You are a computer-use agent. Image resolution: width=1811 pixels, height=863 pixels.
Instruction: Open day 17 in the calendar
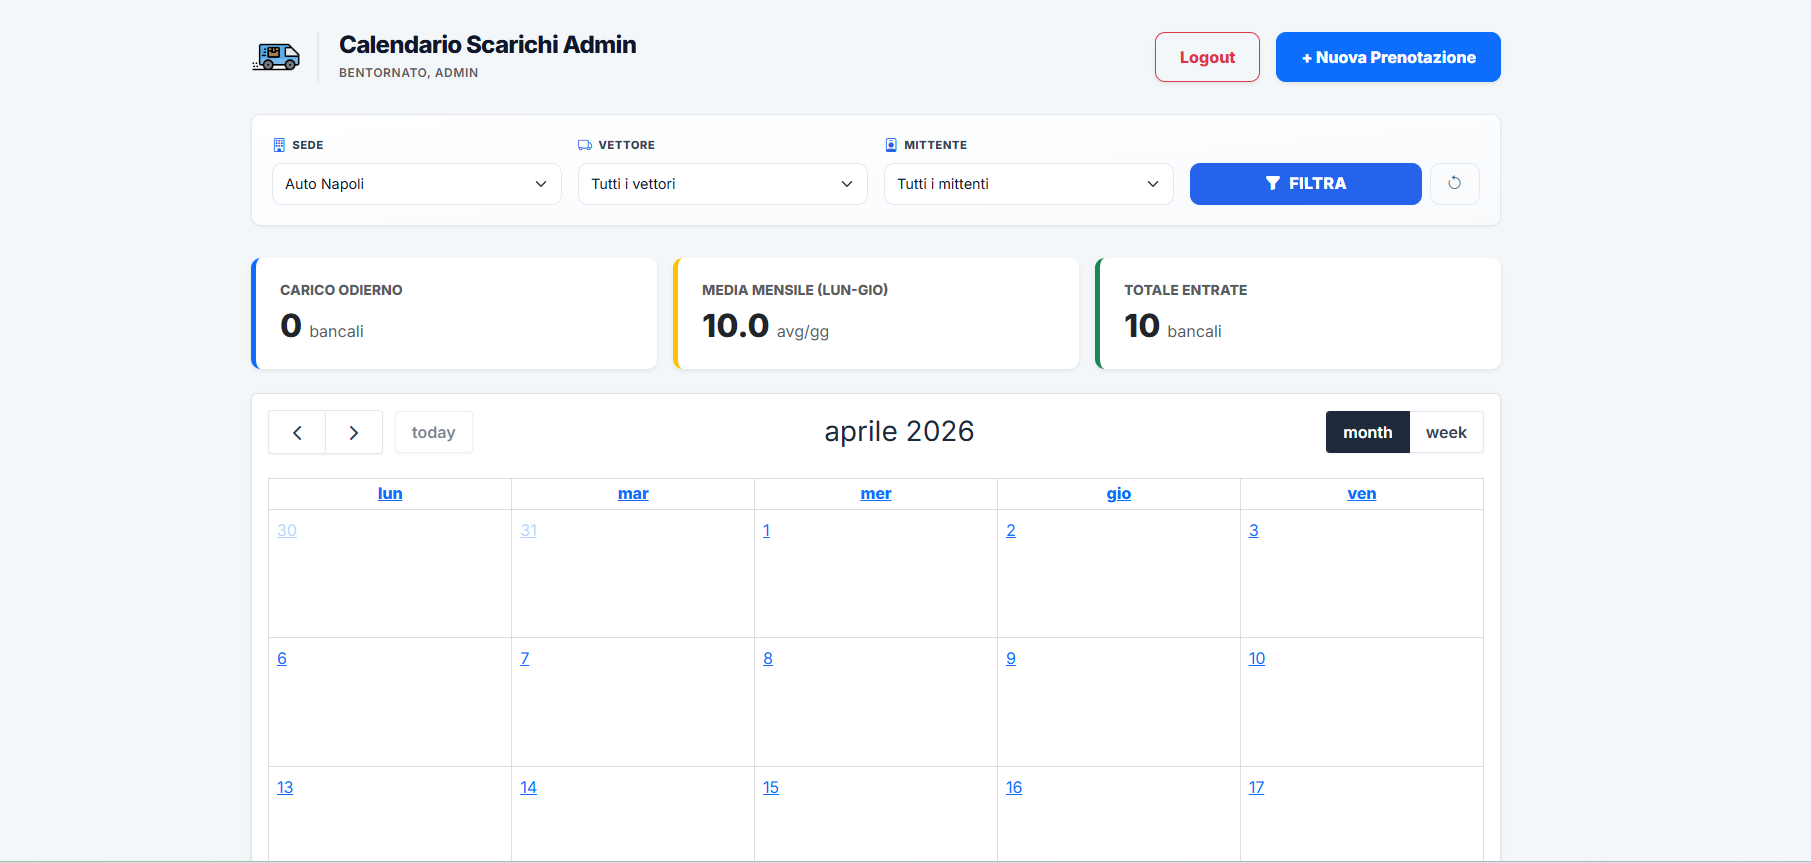(x=1257, y=788)
